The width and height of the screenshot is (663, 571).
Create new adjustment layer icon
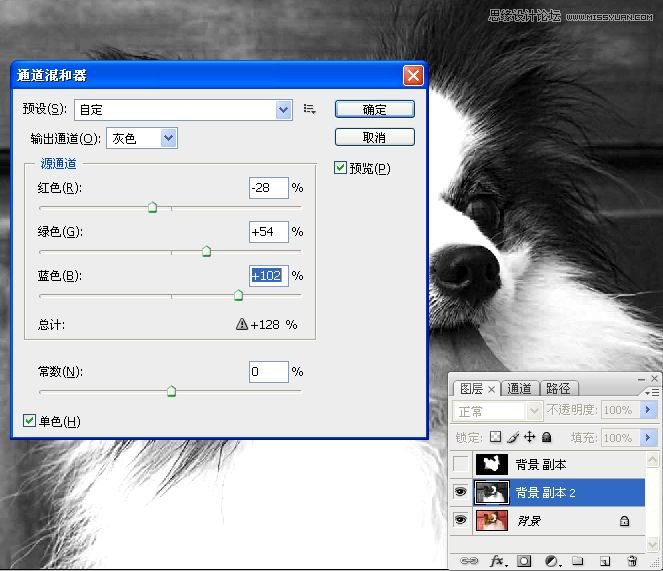553,561
